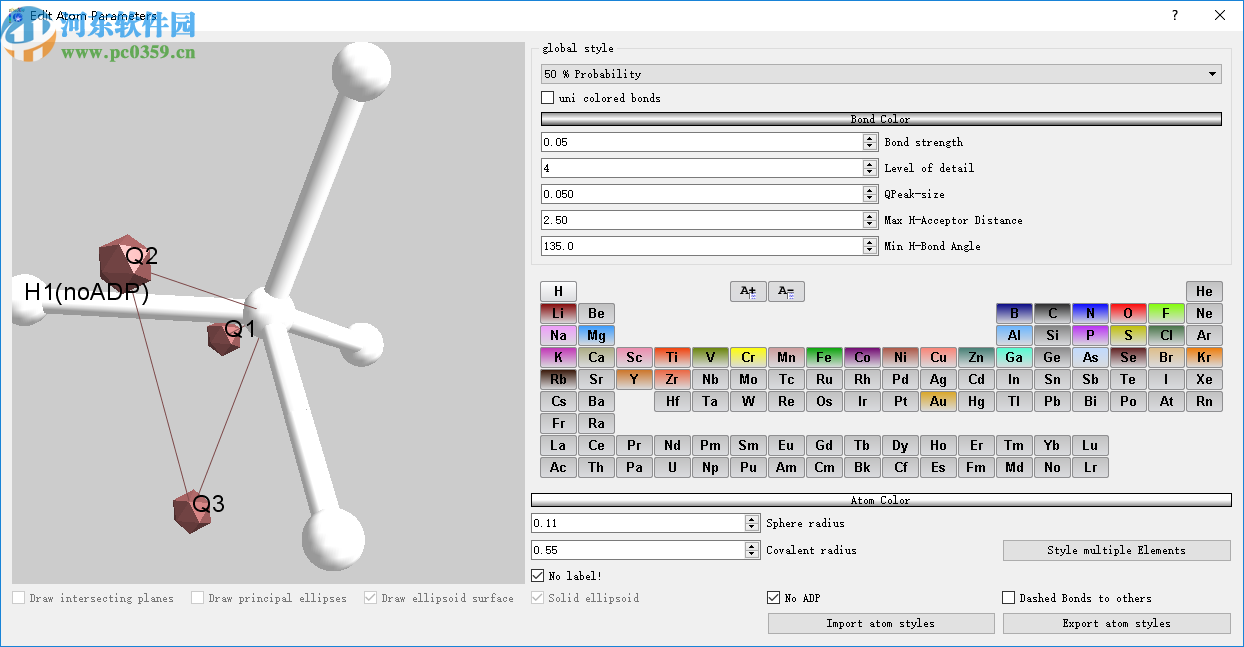This screenshot has height=647, width=1244.
Task: Click Export atom styles button
Action: (1117, 623)
